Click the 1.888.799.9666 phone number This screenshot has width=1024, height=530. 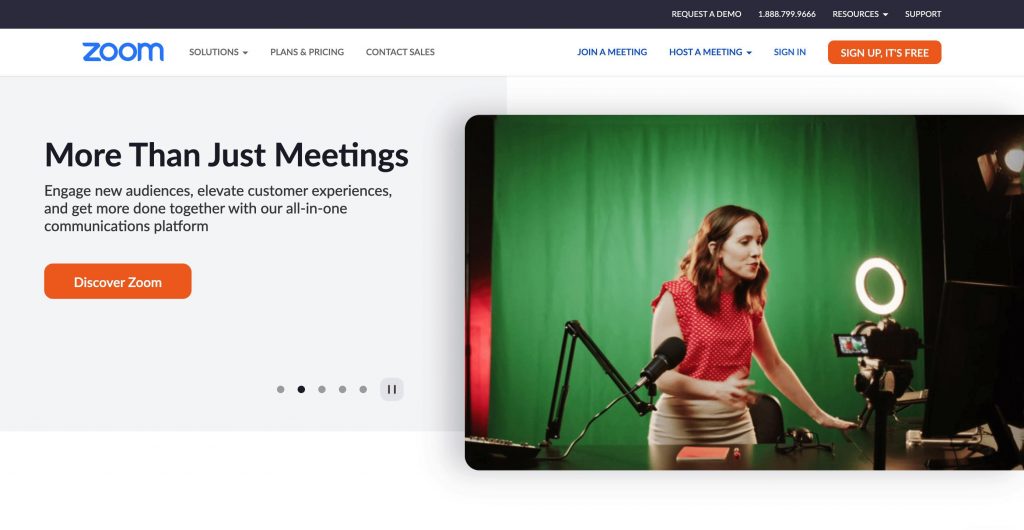[787, 14]
